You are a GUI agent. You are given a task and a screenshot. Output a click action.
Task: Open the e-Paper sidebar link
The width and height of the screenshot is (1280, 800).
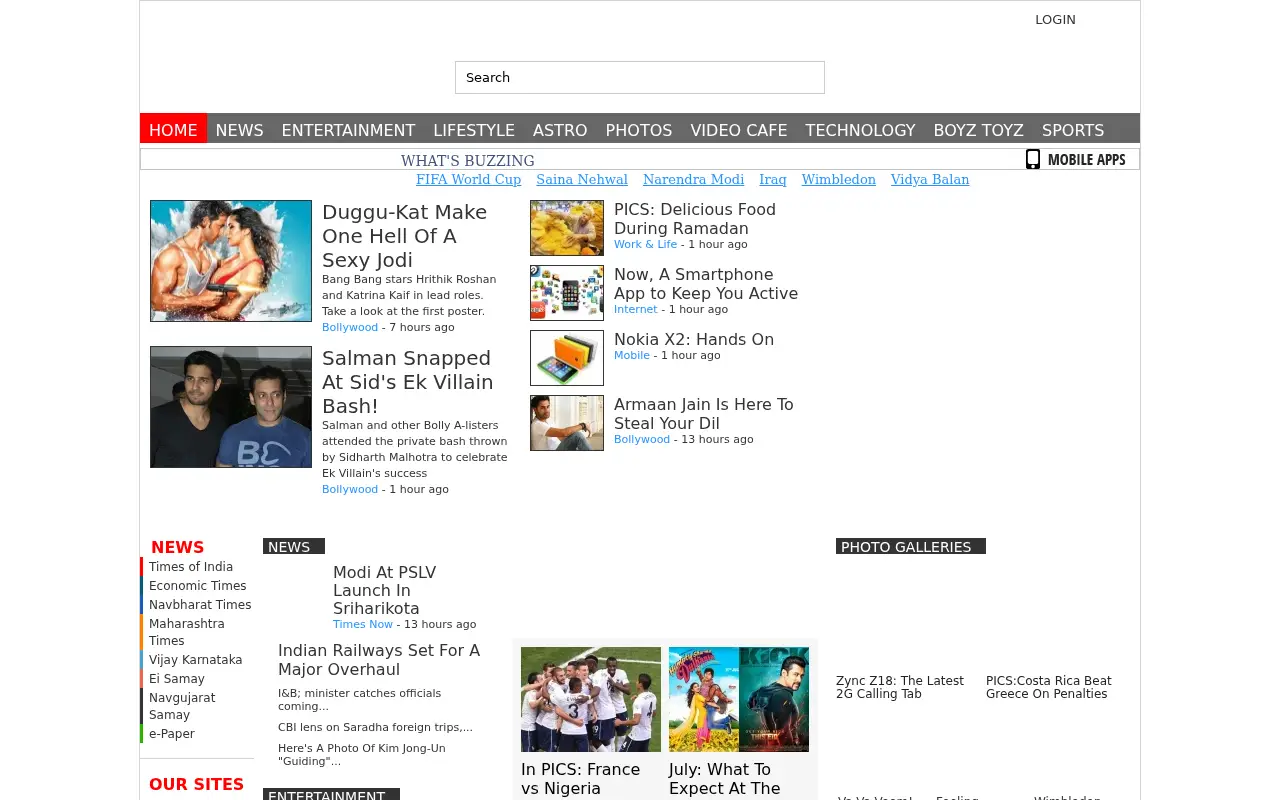point(172,734)
